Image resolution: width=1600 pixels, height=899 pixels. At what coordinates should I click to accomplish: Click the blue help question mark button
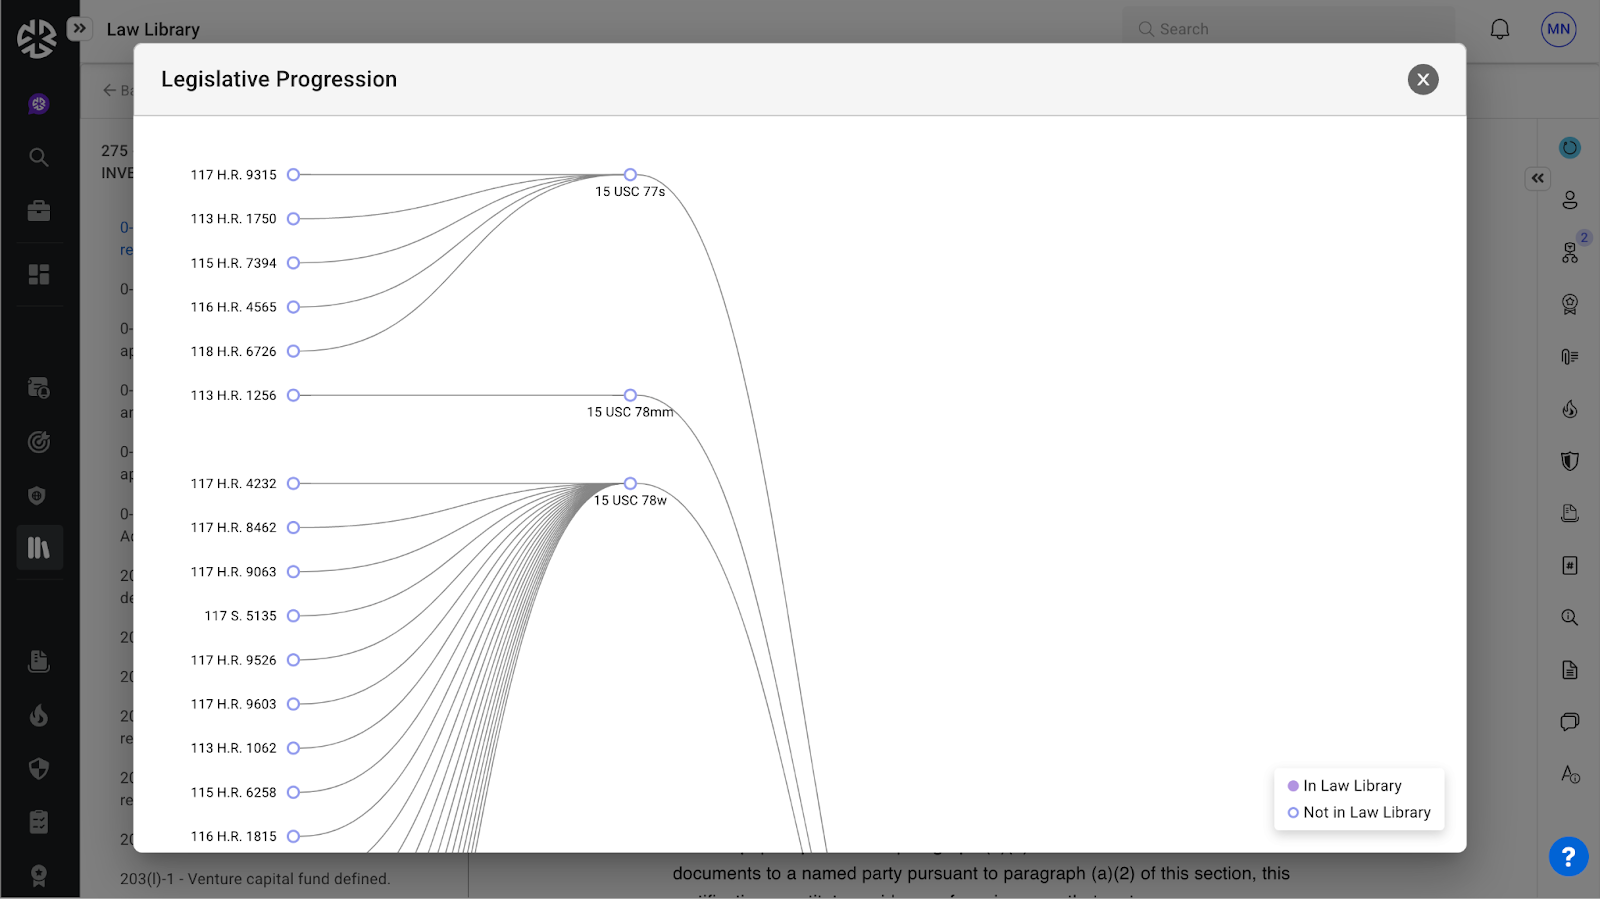coord(1568,856)
